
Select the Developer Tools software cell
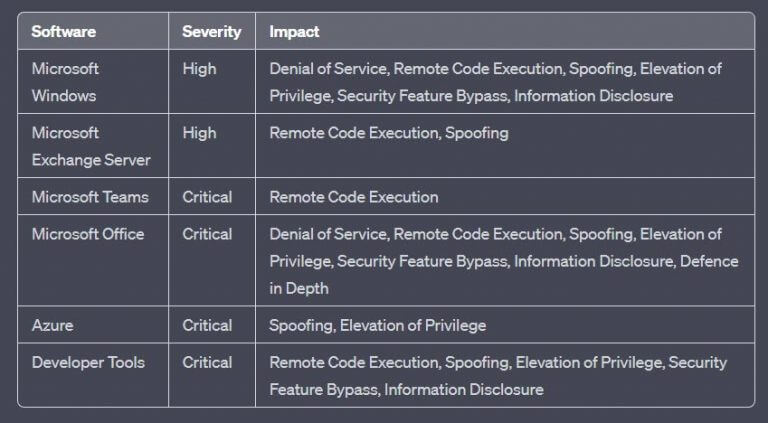[x=88, y=362]
